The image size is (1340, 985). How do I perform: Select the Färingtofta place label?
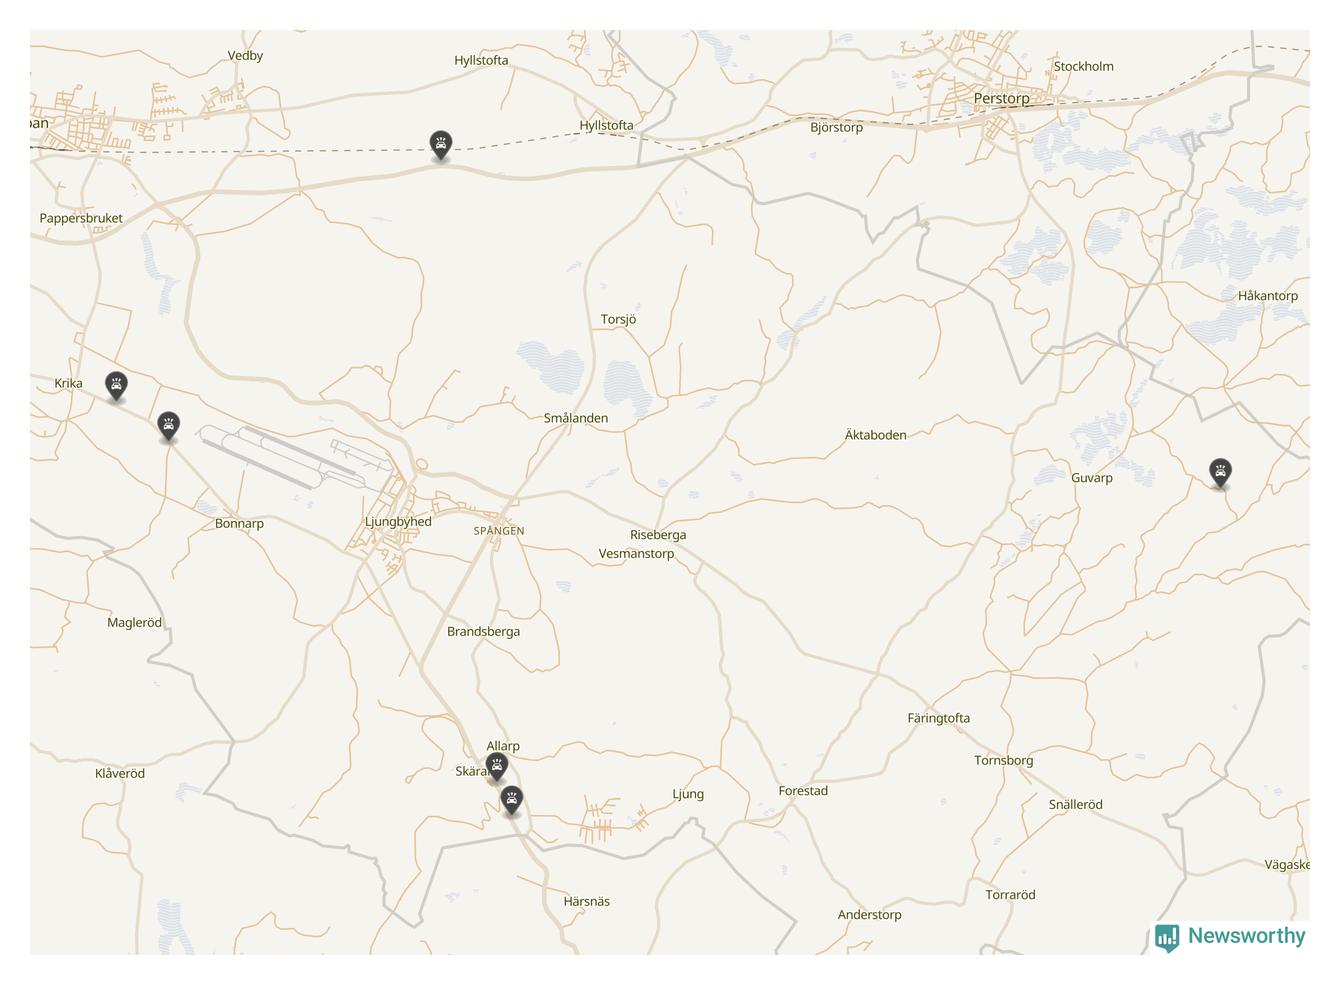938,718
